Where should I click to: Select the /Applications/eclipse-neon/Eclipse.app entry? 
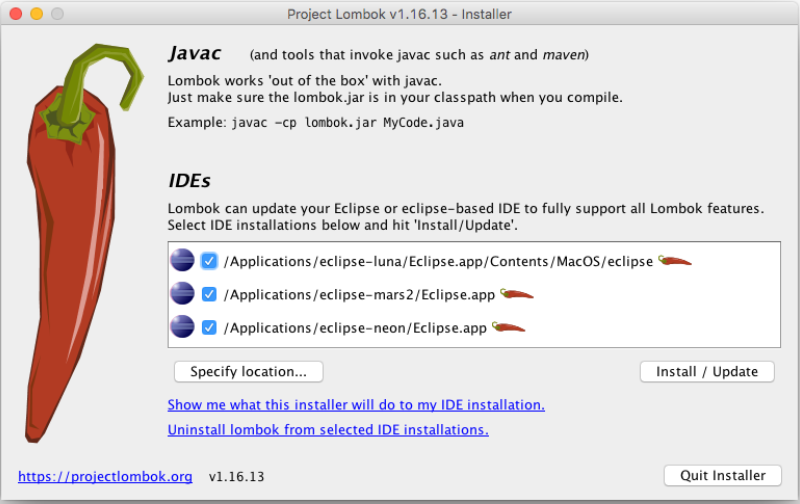[x=355, y=328]
